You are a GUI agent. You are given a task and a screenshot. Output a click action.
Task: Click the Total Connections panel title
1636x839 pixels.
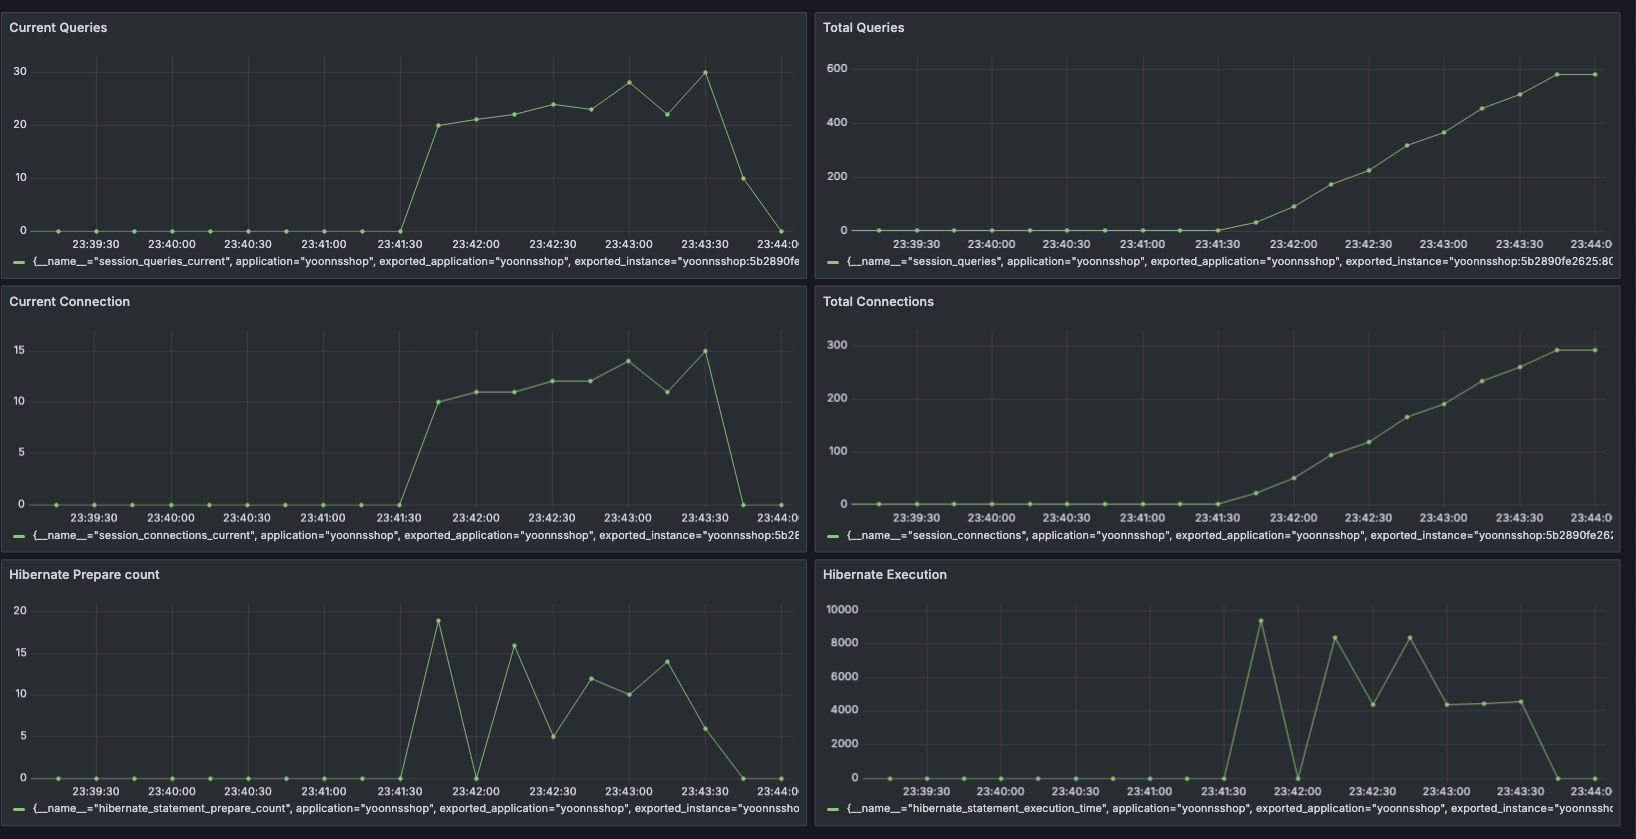(878, 302)
